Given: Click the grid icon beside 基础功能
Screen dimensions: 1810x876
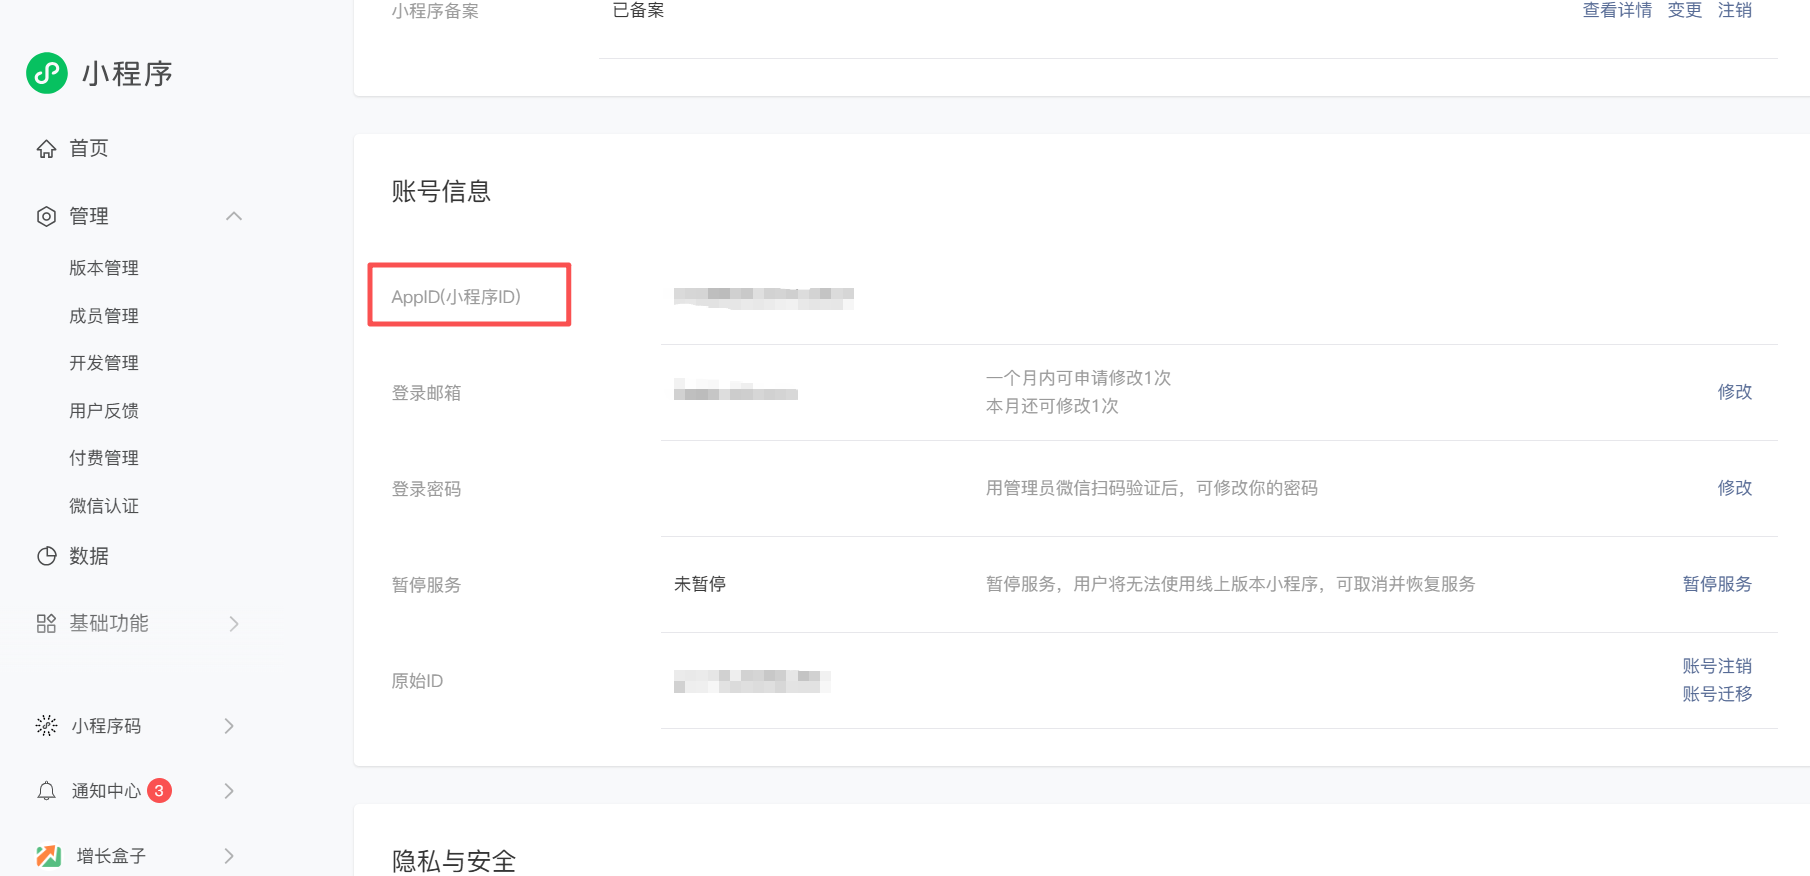Looking at the screenshot, I should [x=46, y=624].
